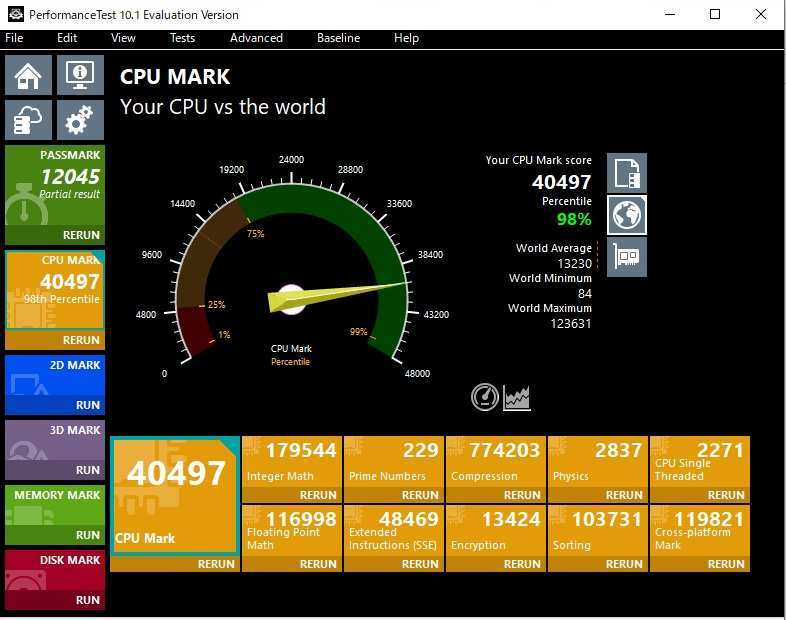786x620 pixels.
Task: Run the 2D Mark test
Action: (88, 405)
